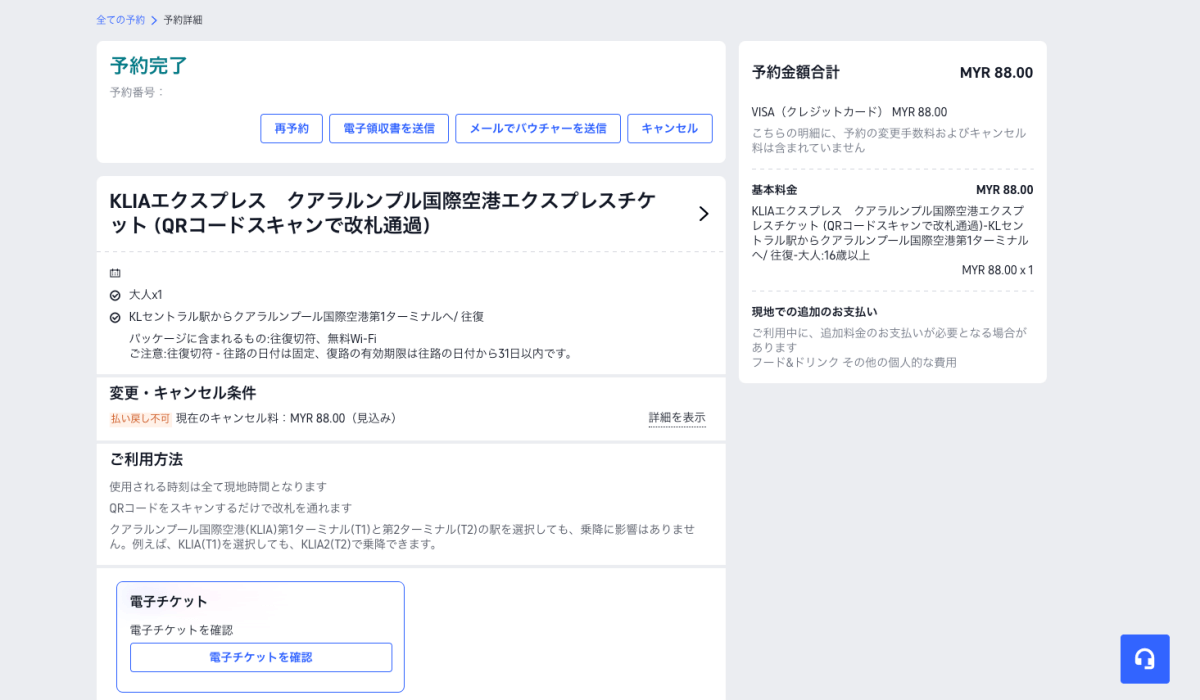Viewport: 1200px width, 700px height.
Task: Click 現在のキャンセル料：MYR 88.00 text
Action: (289, 418)
